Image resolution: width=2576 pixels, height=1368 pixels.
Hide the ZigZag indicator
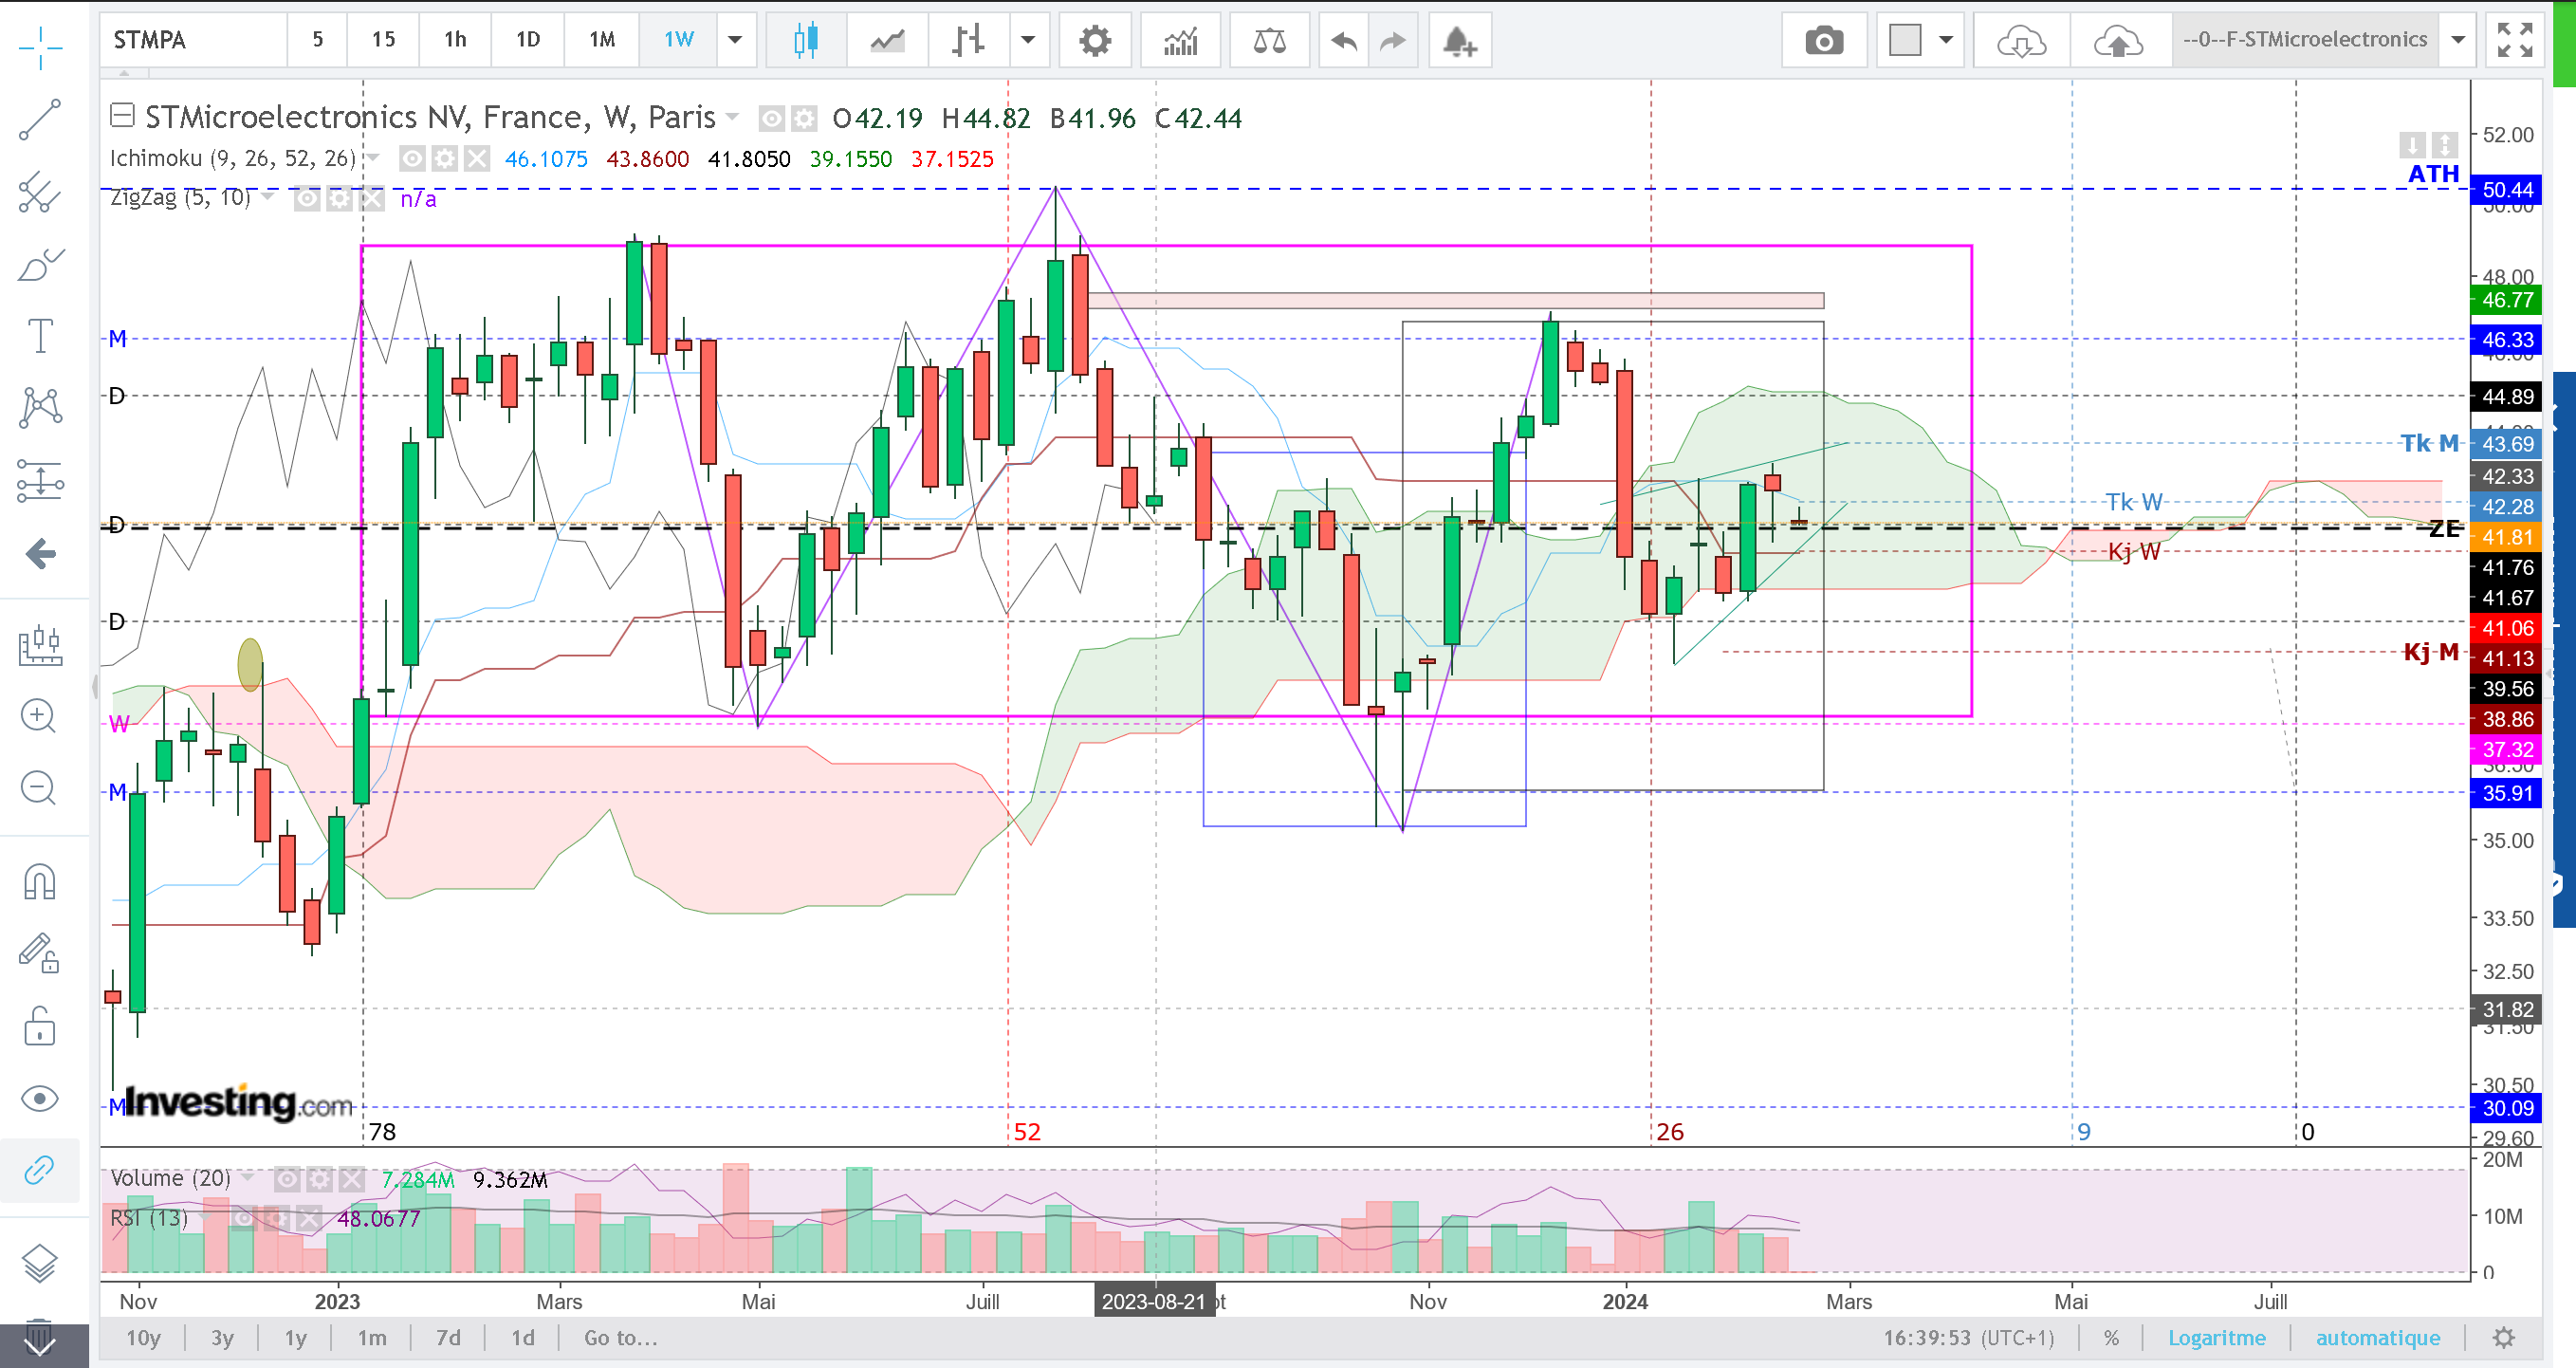(307, 199)
